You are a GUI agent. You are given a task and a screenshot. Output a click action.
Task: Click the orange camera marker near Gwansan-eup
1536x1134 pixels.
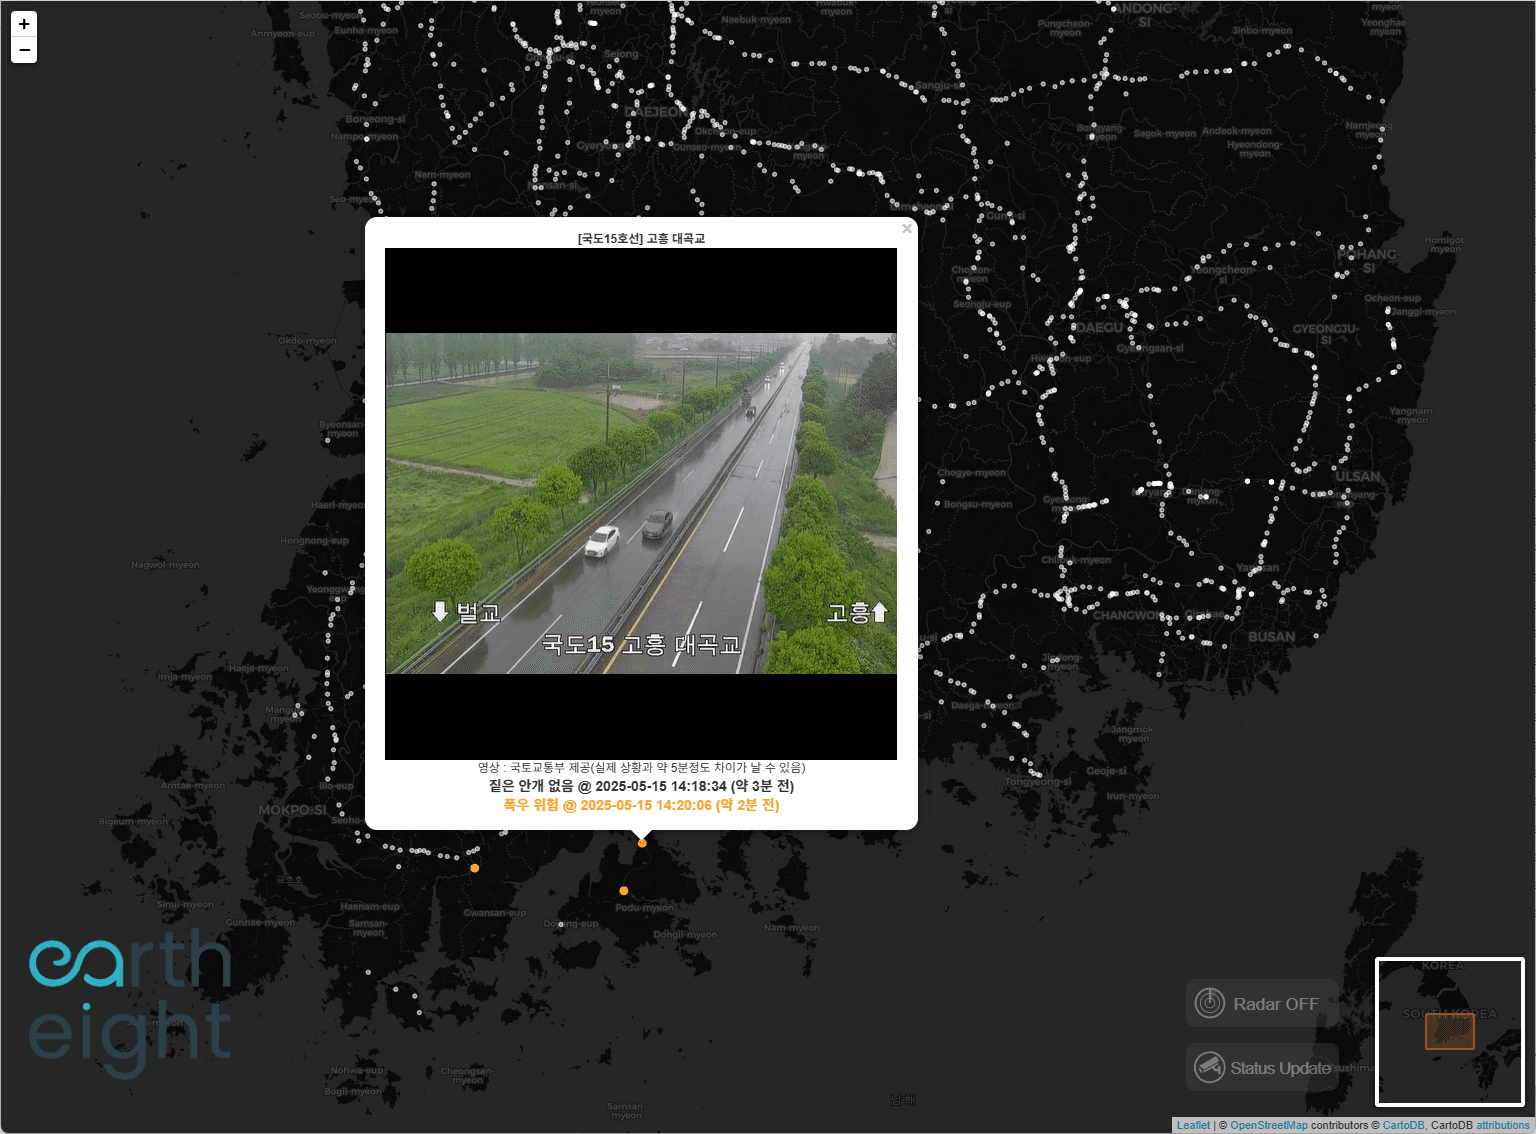(474, 869)
